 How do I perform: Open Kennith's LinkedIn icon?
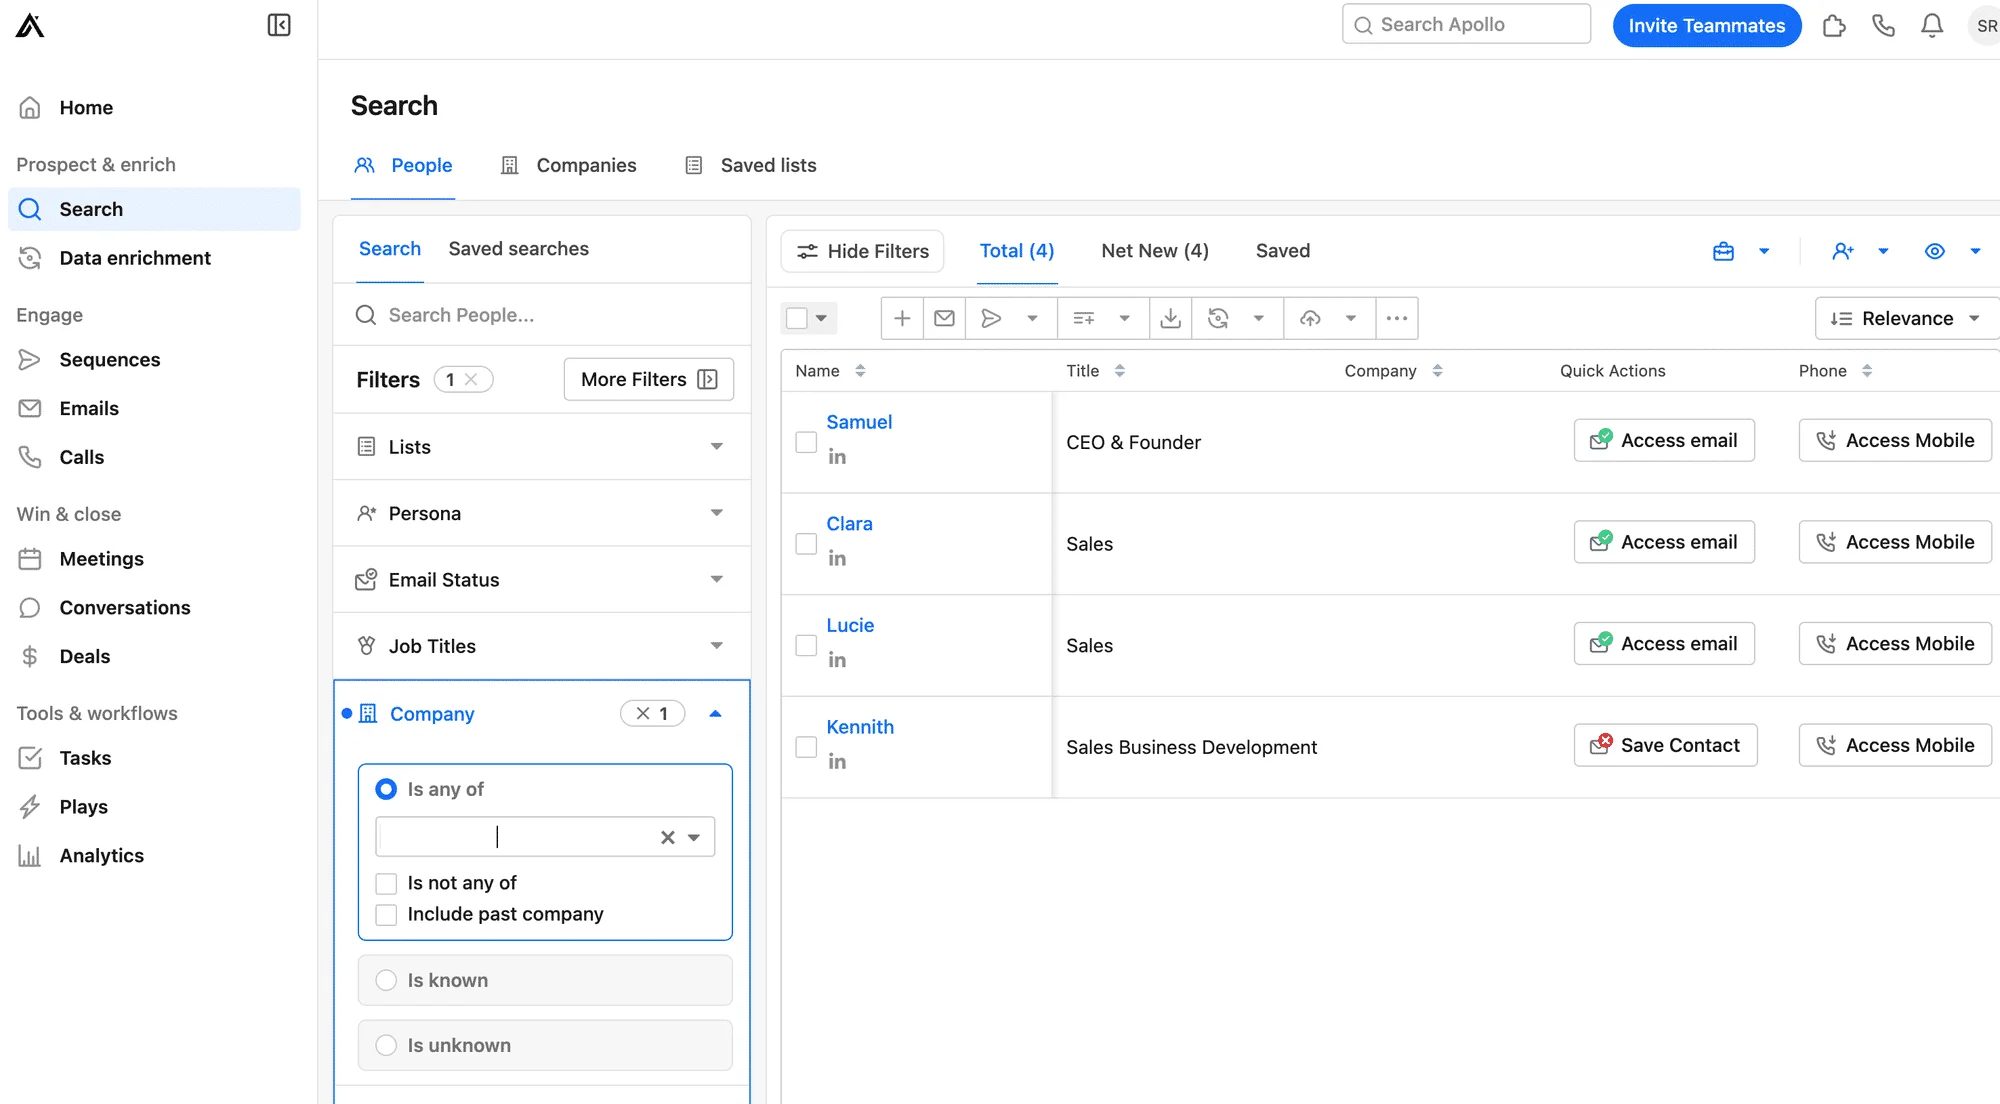[x=837, y=762]
